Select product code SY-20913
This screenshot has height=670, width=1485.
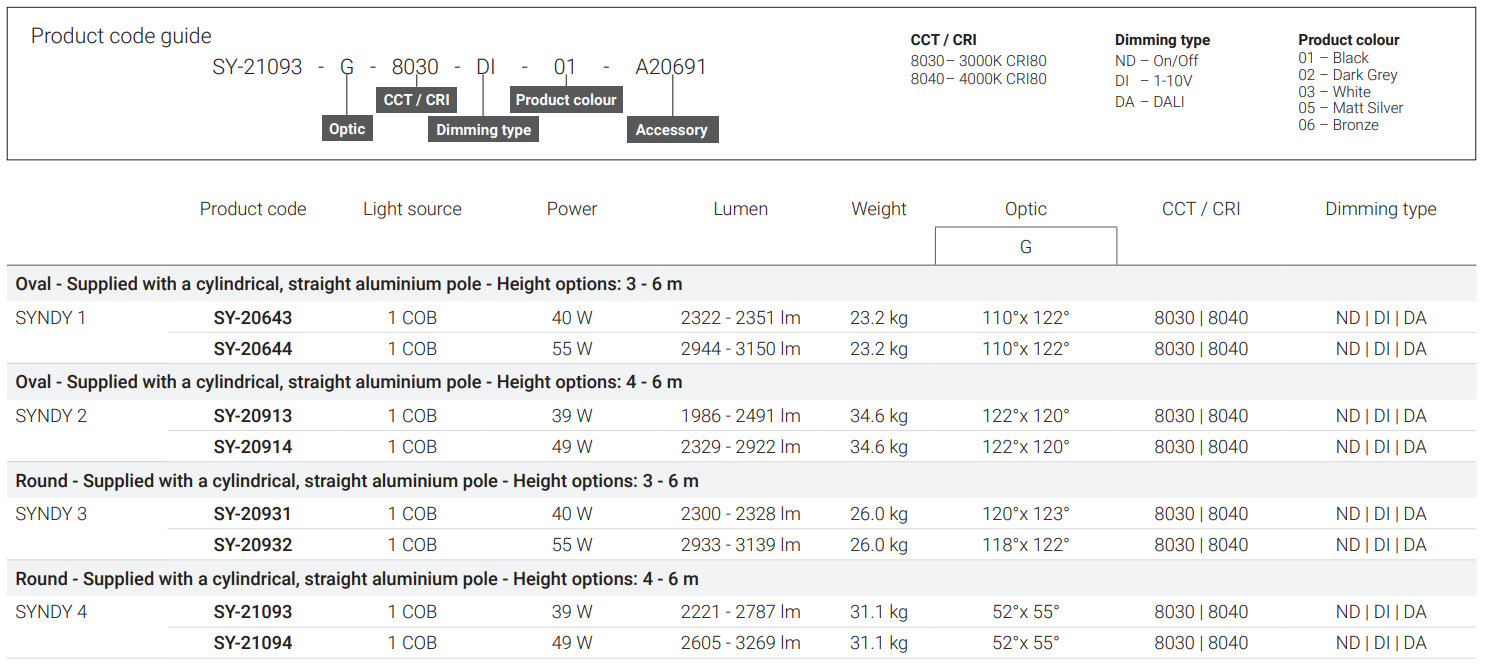coord(253,416)
